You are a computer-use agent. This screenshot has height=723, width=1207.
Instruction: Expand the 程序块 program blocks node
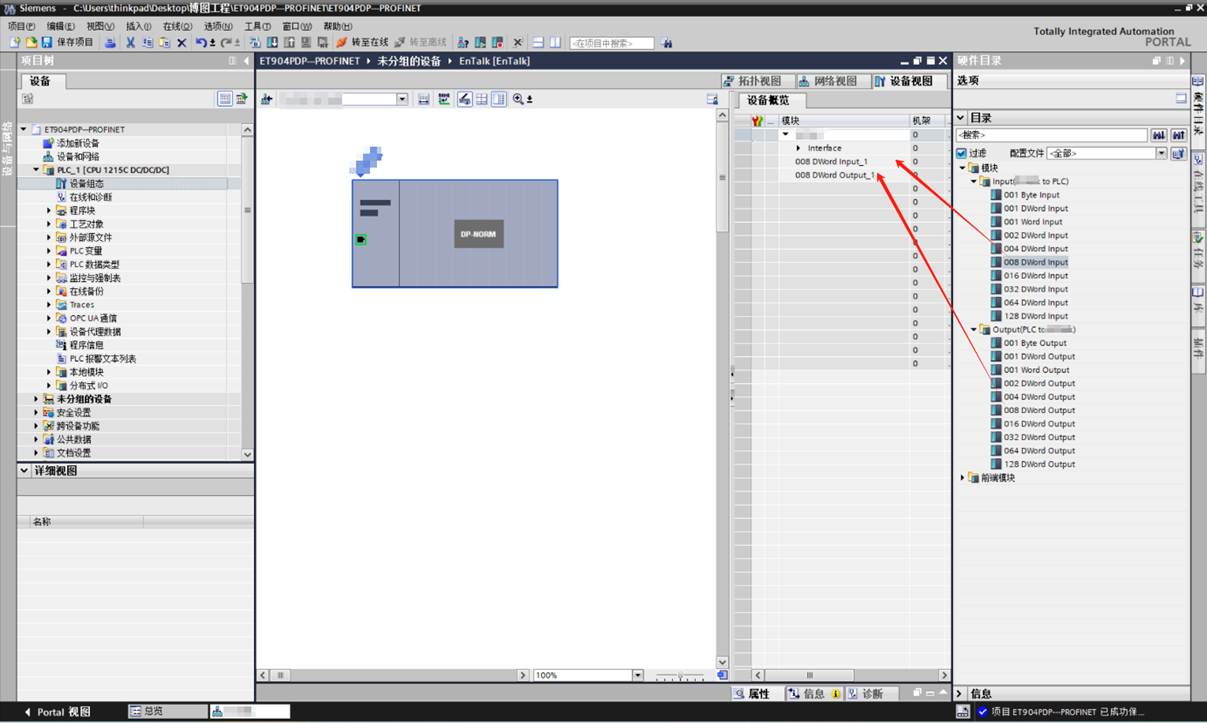(x=49, y=210)
